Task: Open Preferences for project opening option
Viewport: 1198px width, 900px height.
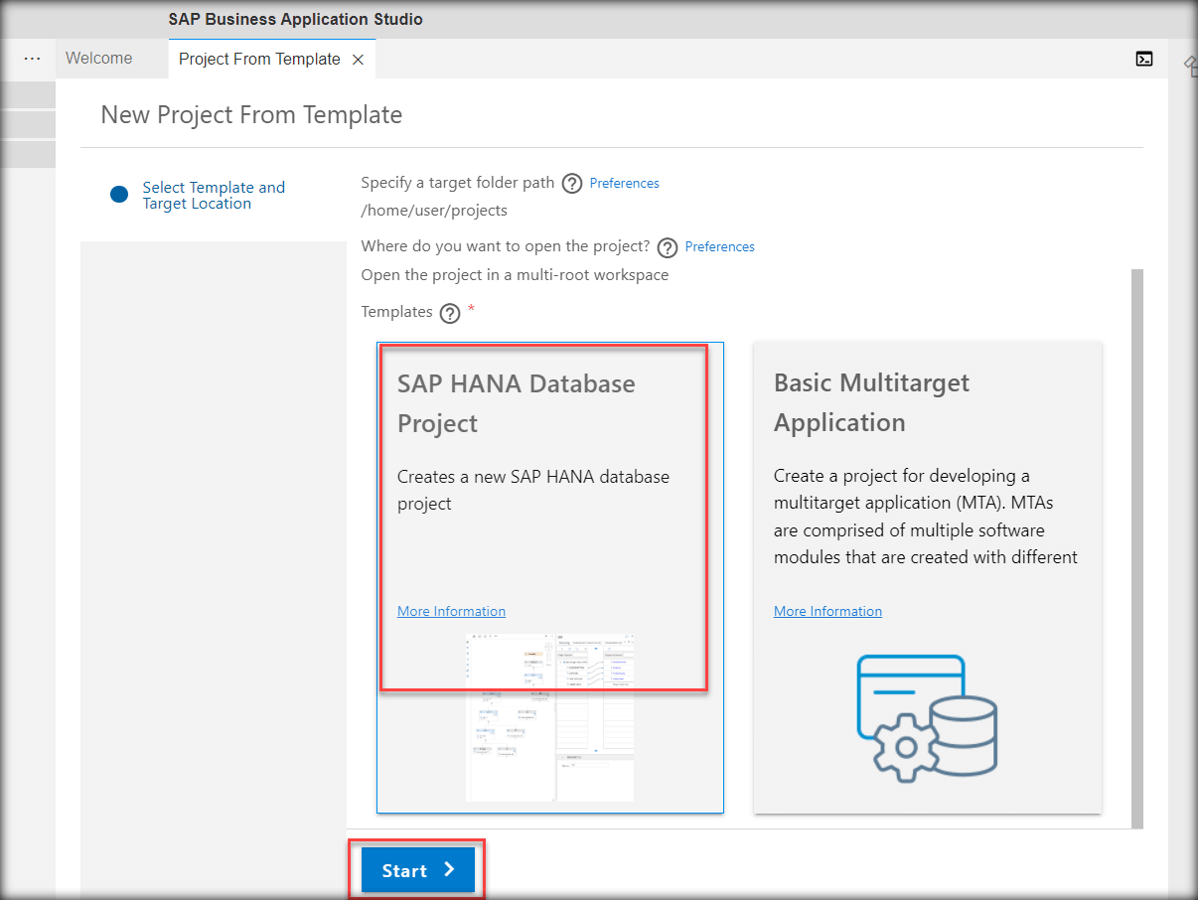Action: click(719, 247)
